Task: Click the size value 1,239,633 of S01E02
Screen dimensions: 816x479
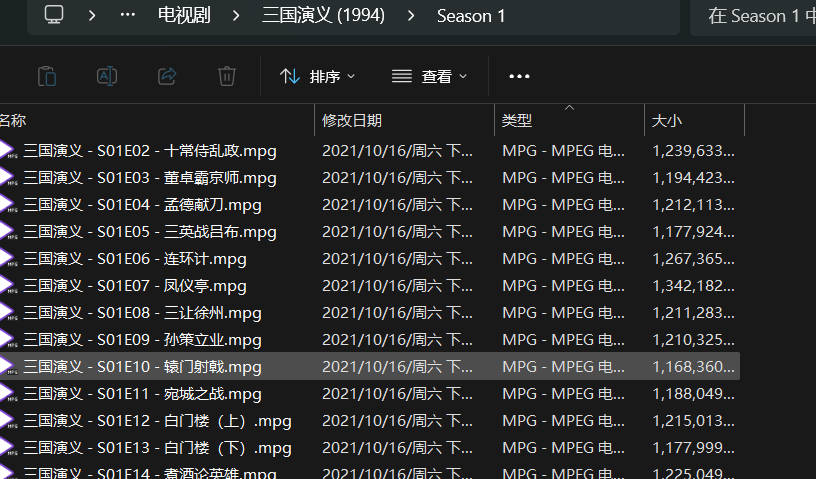Action: pos(694,151)
